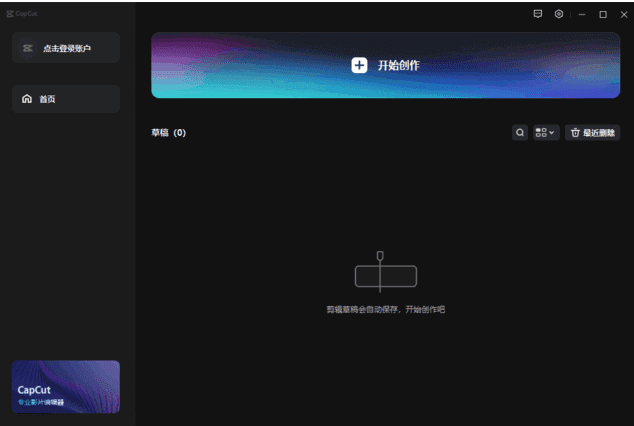Click the trash icon in 最近删除
The width and height of the screenshot is (634, 426).
[x=575, y=133]
